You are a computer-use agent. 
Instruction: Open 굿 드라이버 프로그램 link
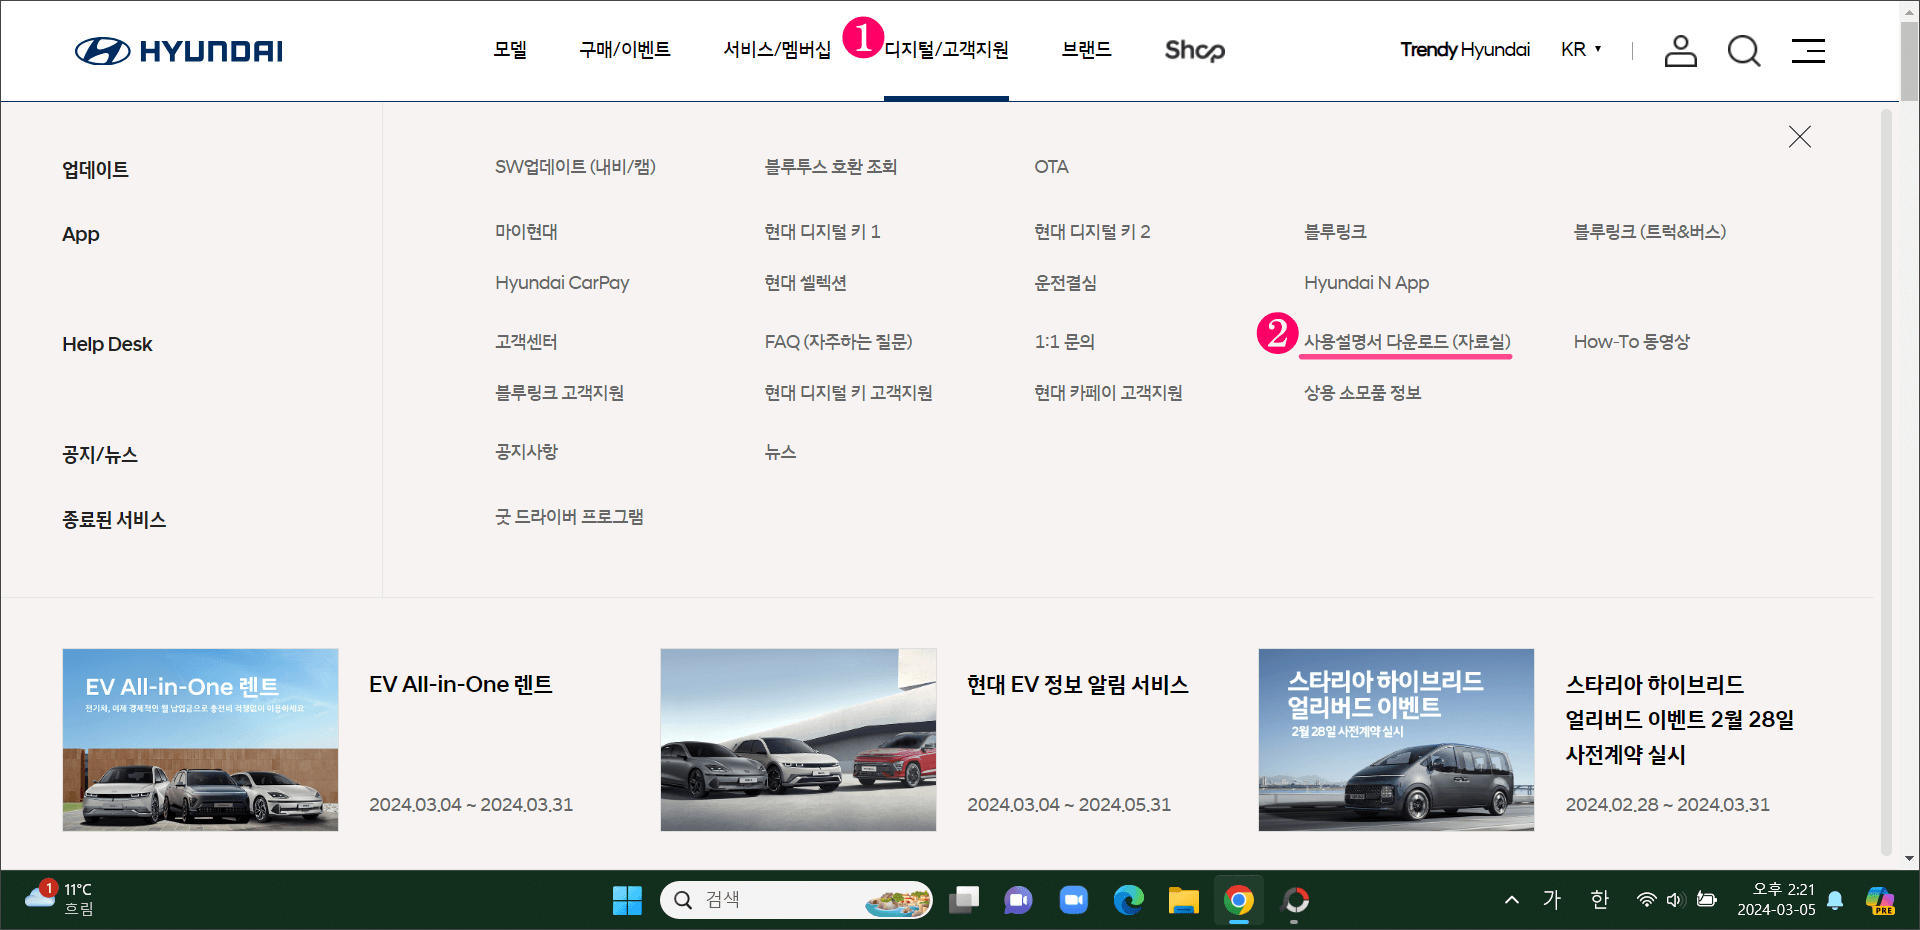coord(569,517)
